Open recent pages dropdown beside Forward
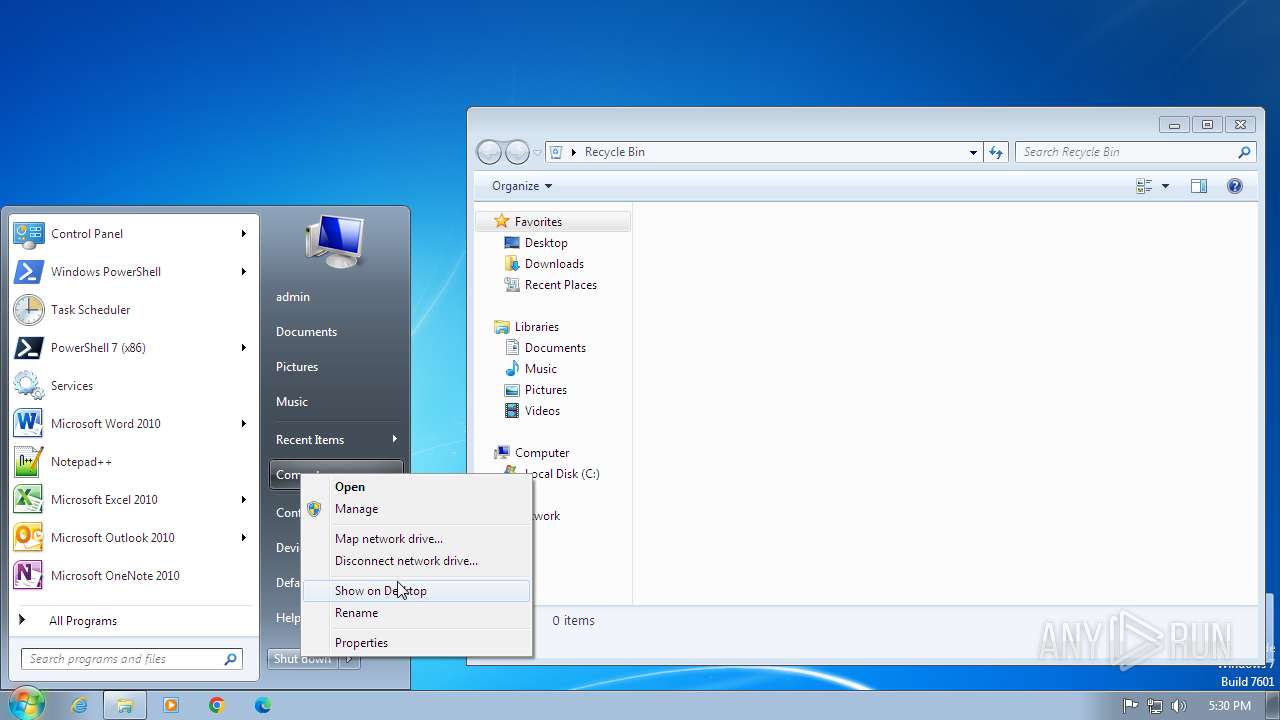1280x720 pixels. [x=537, y=153]
